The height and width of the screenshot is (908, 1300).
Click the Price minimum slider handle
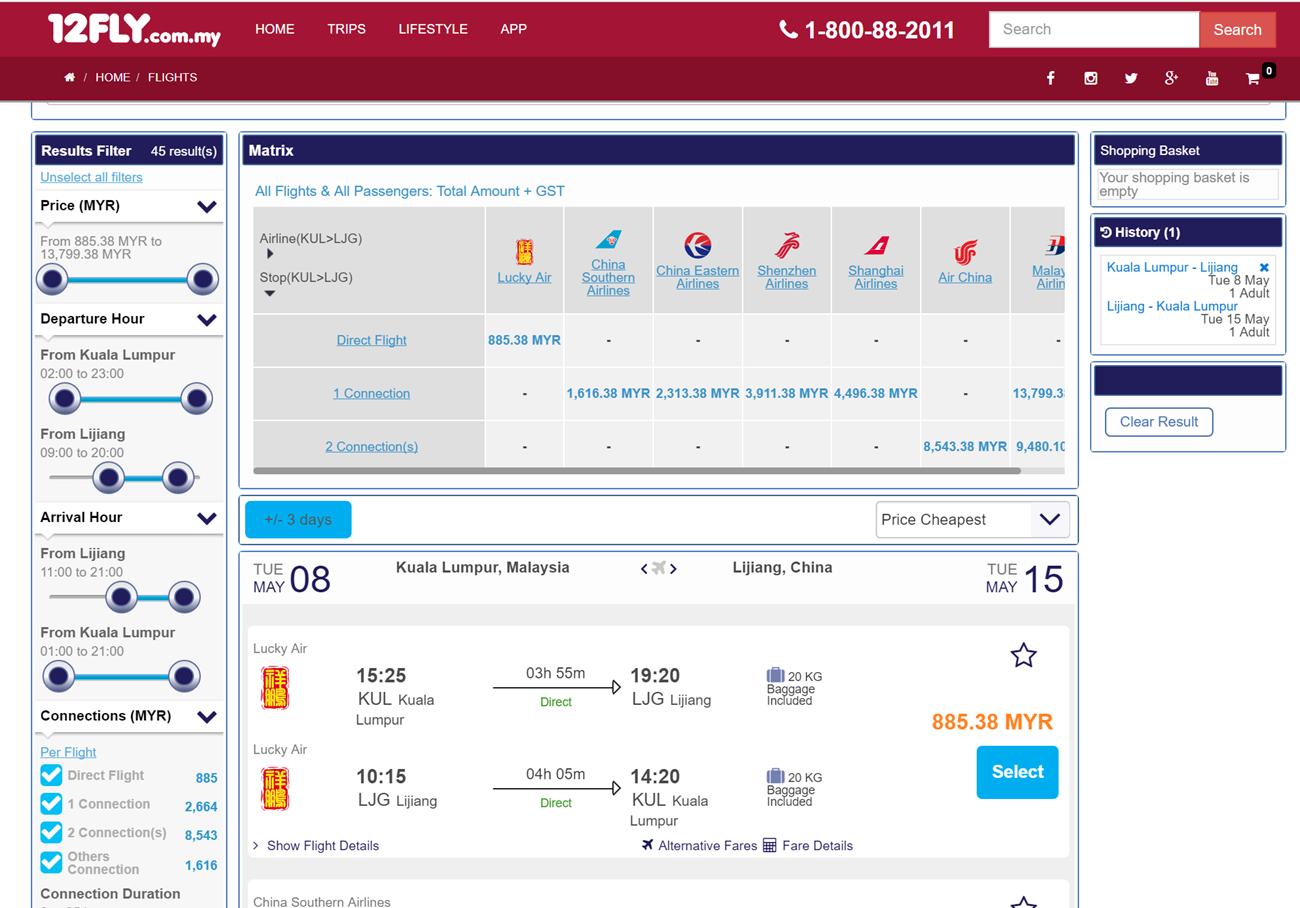point(52,280)
